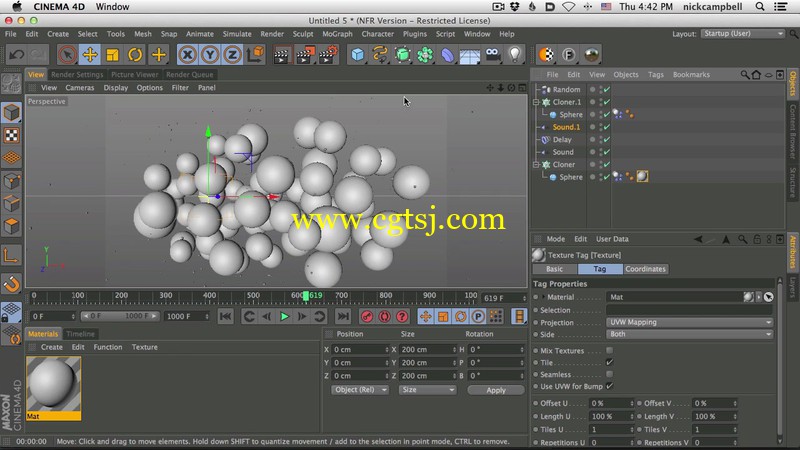Image resolution: width=800 pixels, height=450 pixels.
Task: Click the coordinate system icon
Action: pyautogui.click(x=255, y=55)
